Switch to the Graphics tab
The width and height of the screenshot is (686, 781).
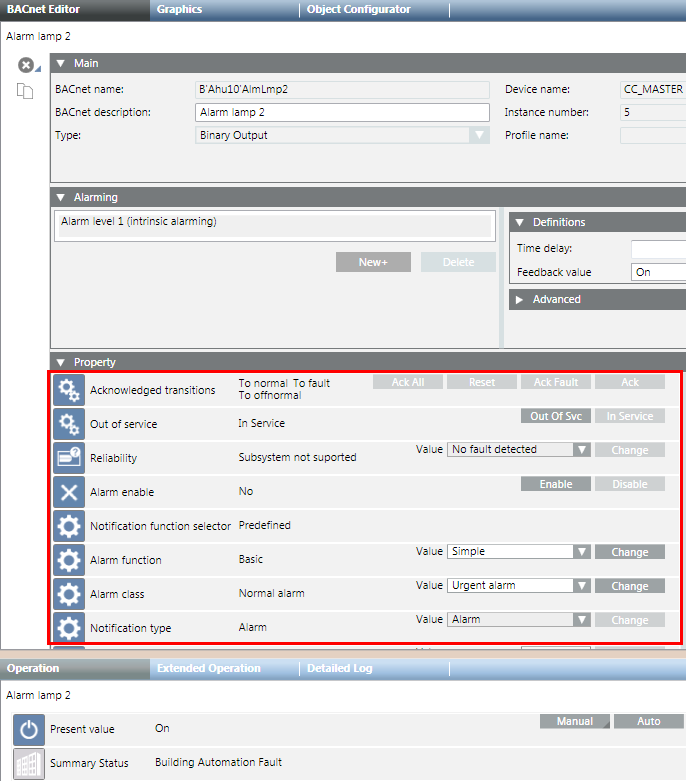(179, 9)
